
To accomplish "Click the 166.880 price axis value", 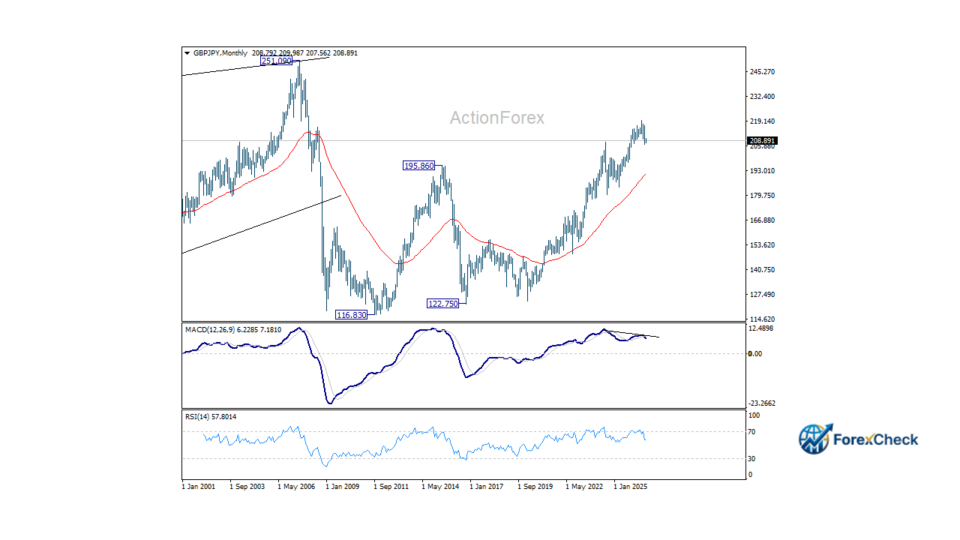I will [762, 220].
